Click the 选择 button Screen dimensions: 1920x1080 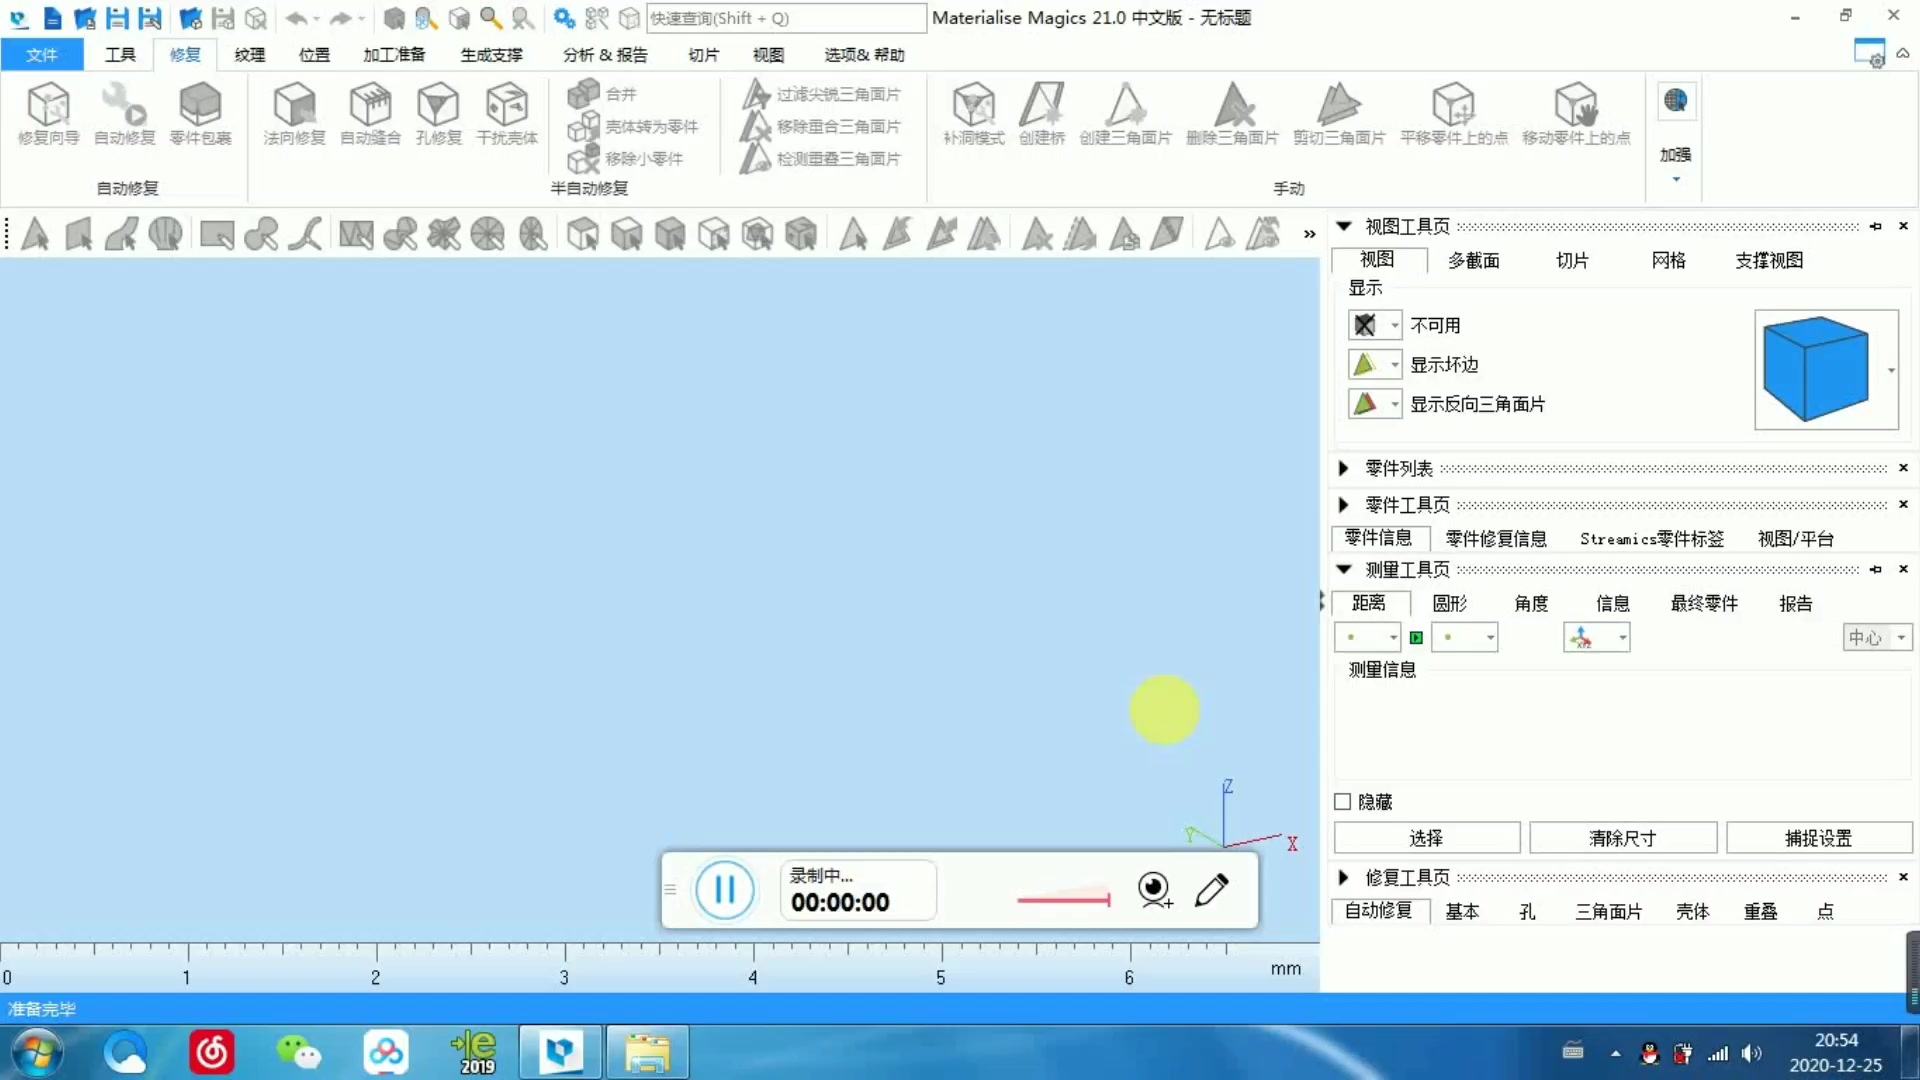(1427, 838)
